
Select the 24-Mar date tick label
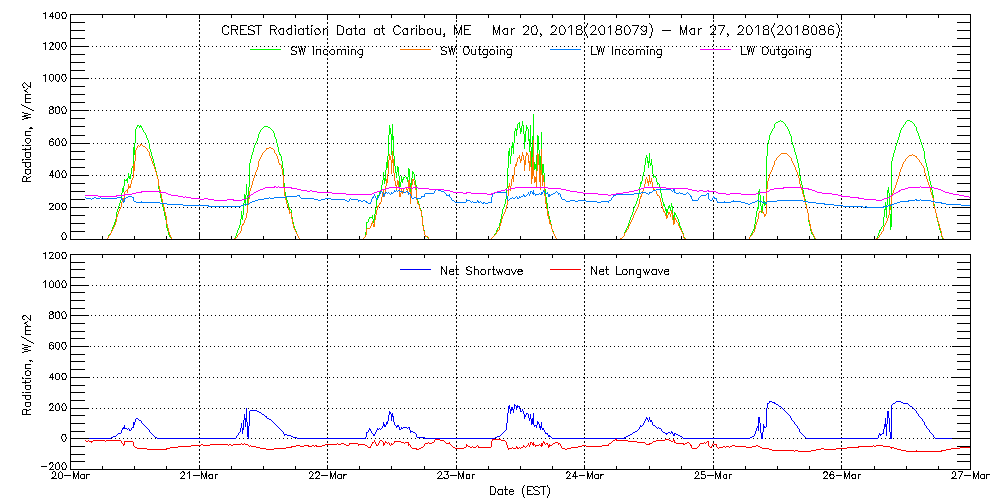pos(585,476)
